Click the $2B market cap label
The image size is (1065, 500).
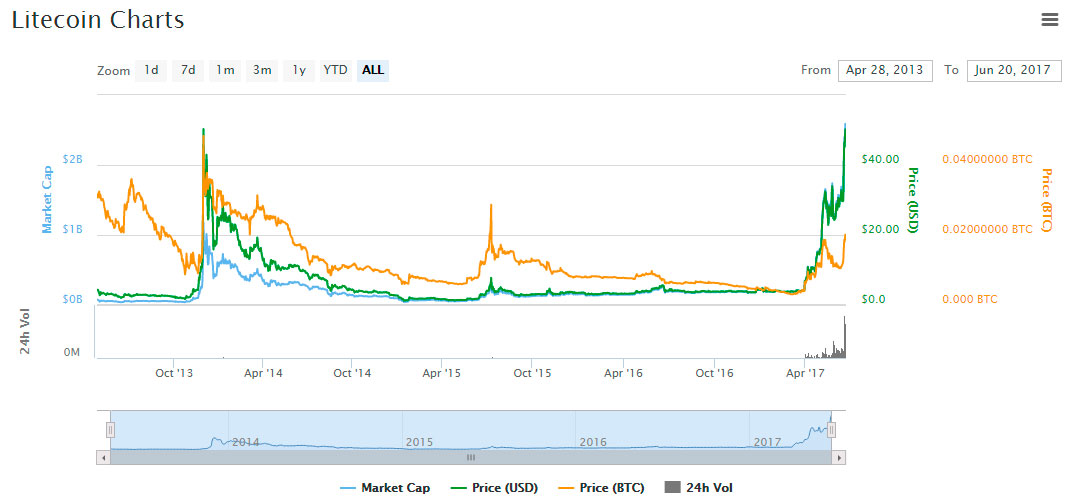(x=72, y=159)
